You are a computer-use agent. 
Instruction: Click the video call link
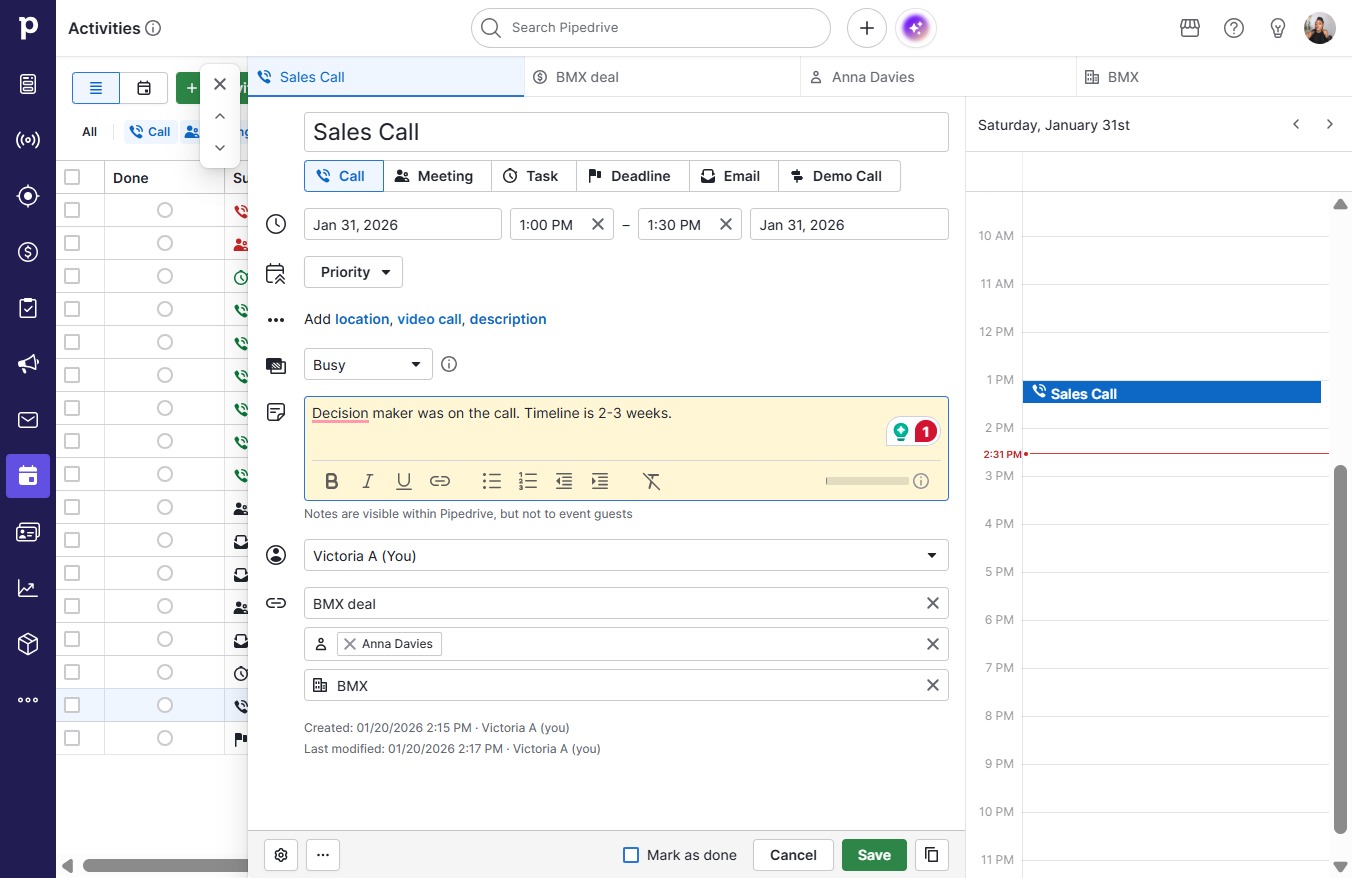coord(429,319)
